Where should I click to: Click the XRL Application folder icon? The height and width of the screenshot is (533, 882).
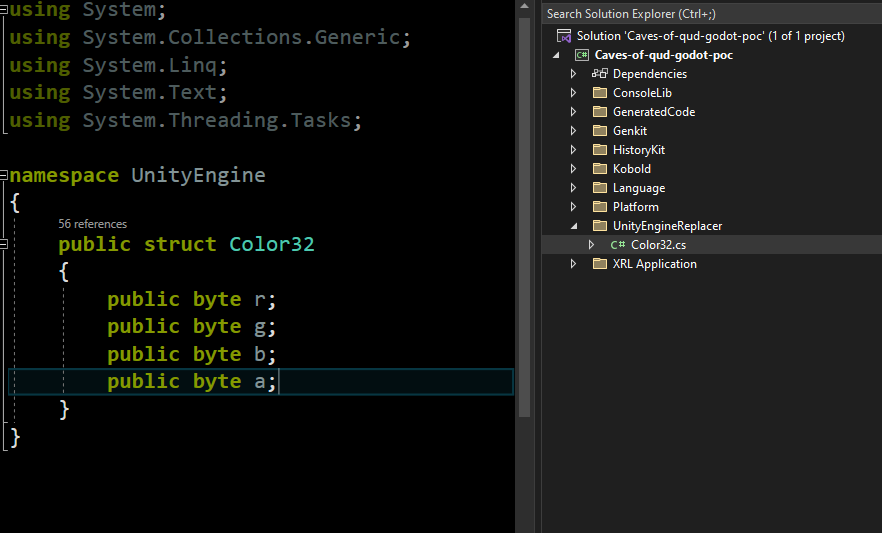[x=600, y=264]
